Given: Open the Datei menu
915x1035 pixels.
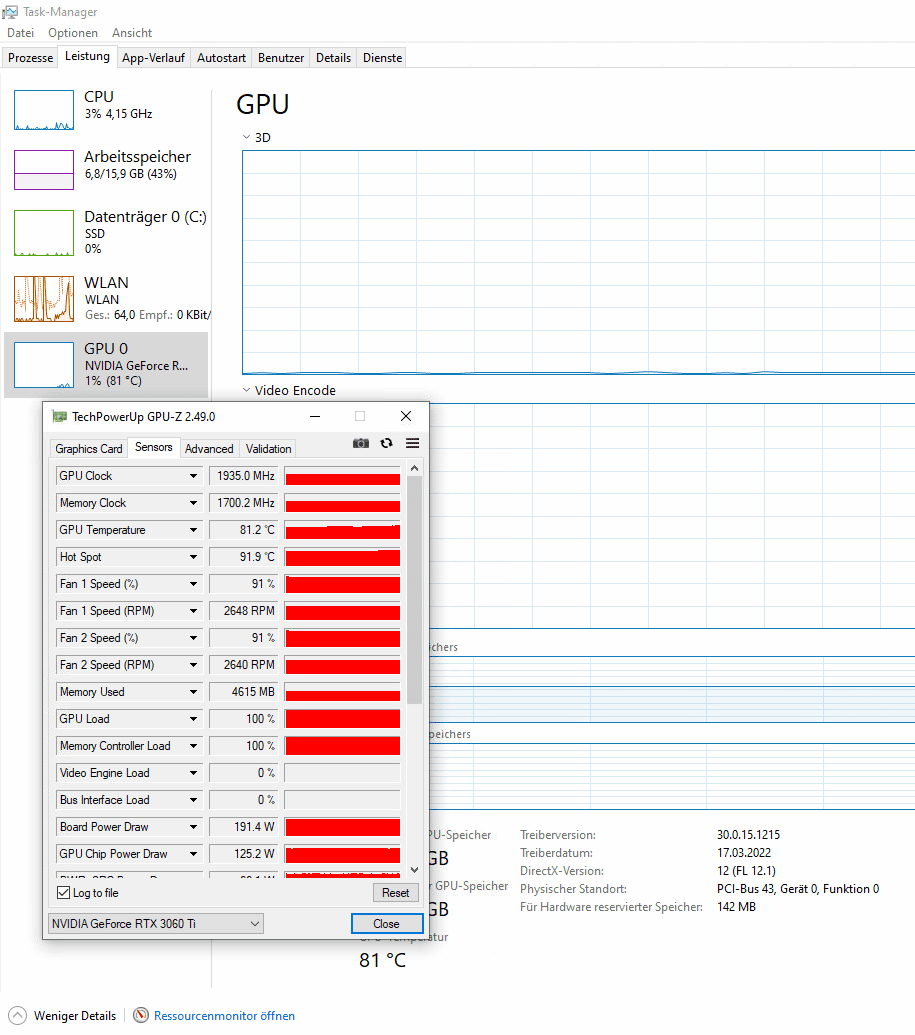Looking at the screenshot, I should (x=20, y=33).
